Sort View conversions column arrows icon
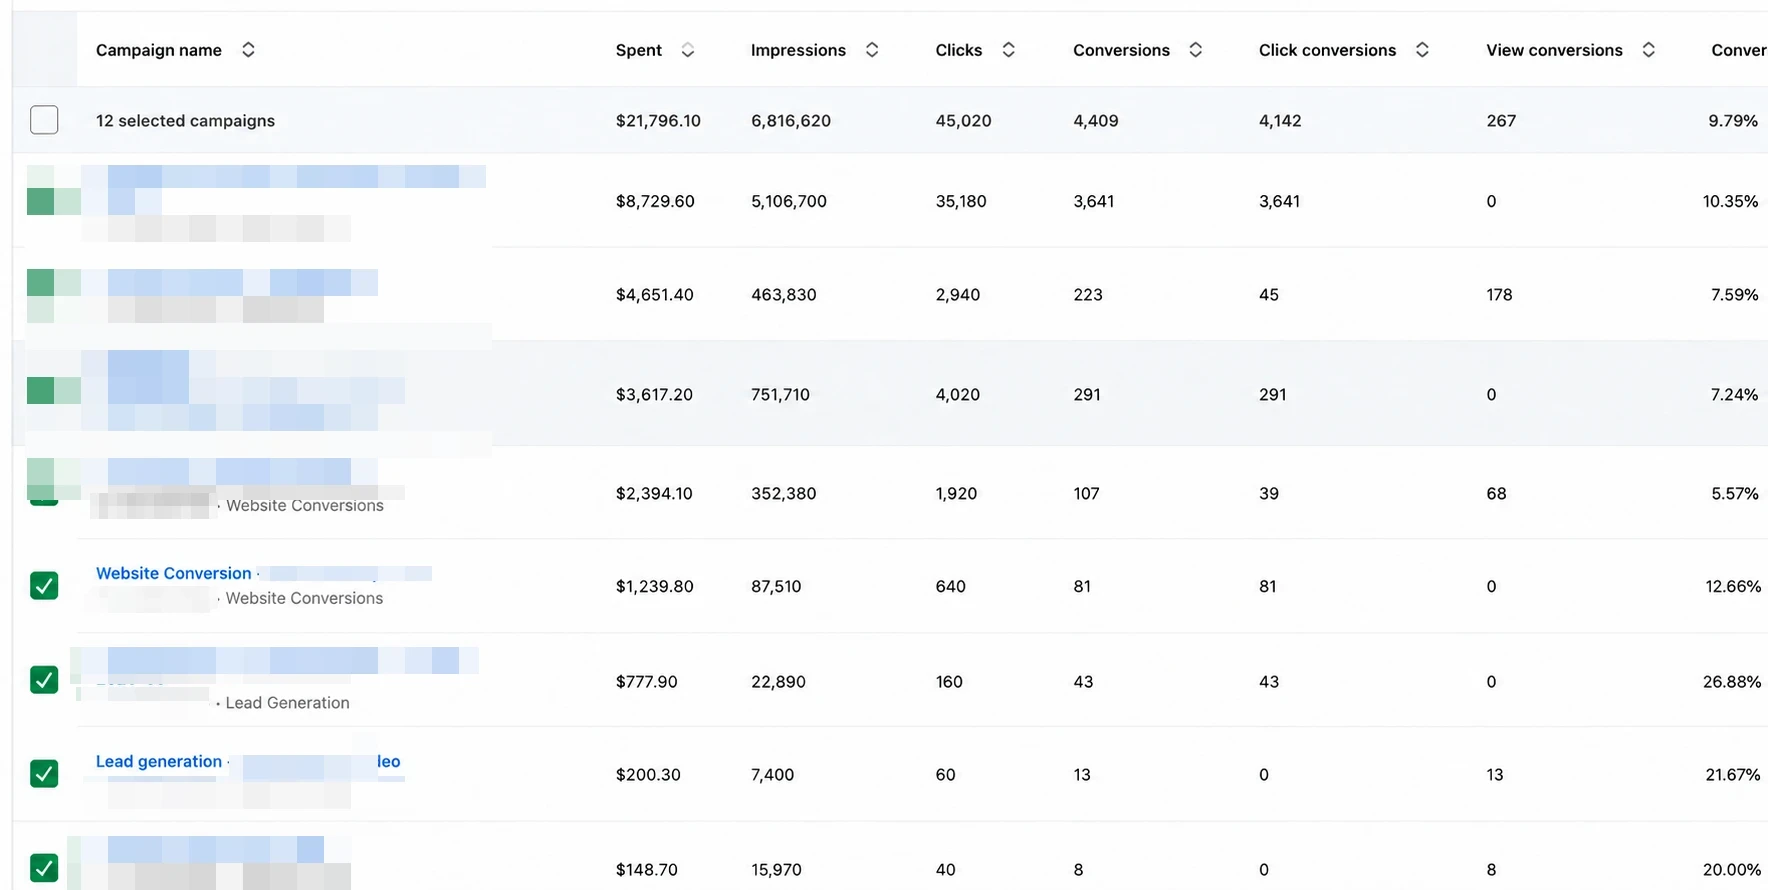Screen dimensions: 1768x890 (x=1648, y=50)
